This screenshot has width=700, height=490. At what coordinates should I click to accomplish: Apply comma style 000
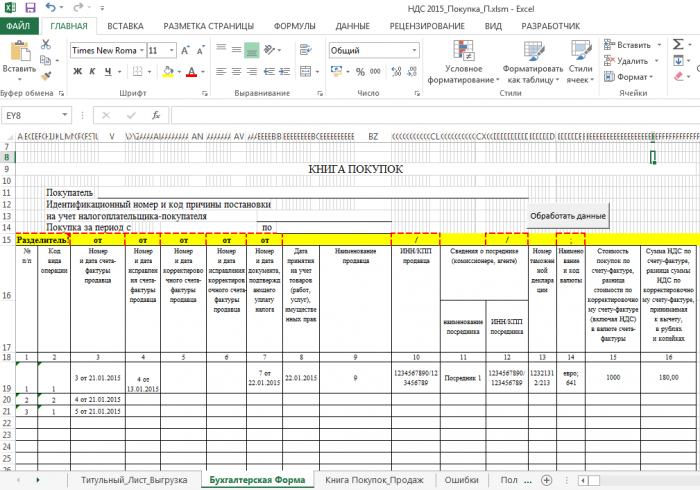click(375, 71)
